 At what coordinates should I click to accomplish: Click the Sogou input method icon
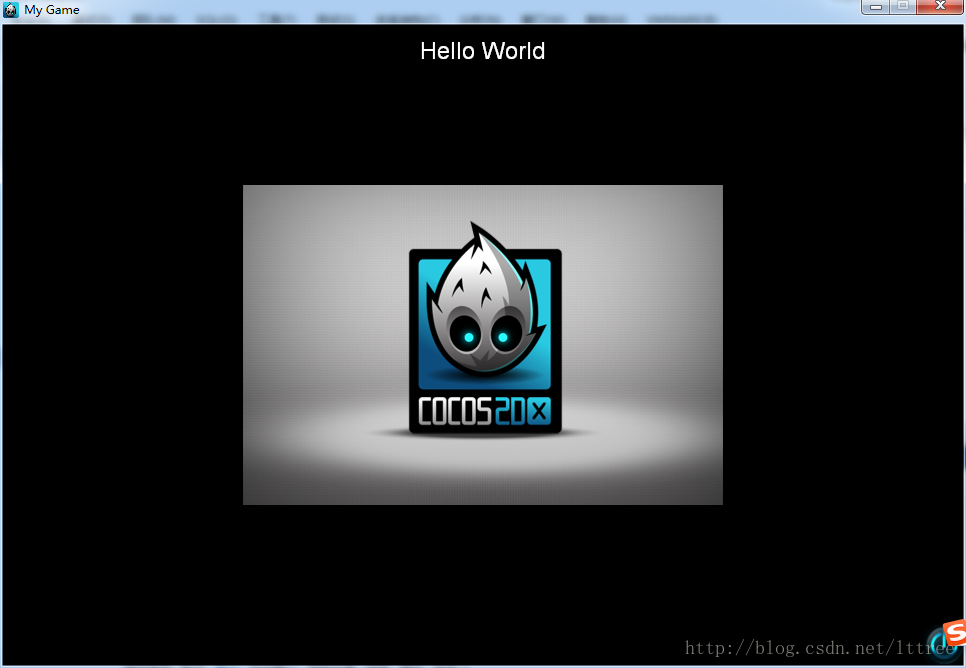tap(954, 635)
